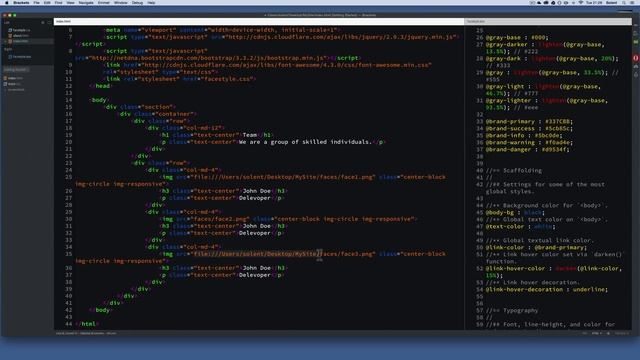Click the @body-bg black value on line 45
Viewport: 640px width, 360px height.
tap(533, 213)
